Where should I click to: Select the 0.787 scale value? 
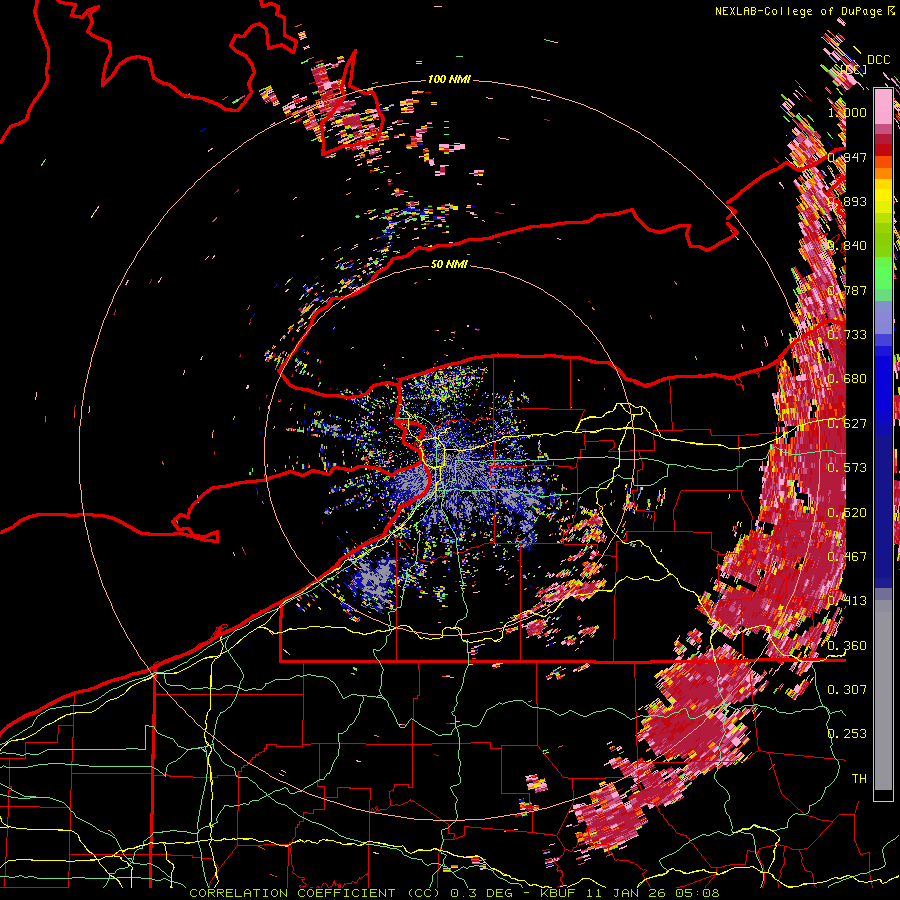[847, 290]
